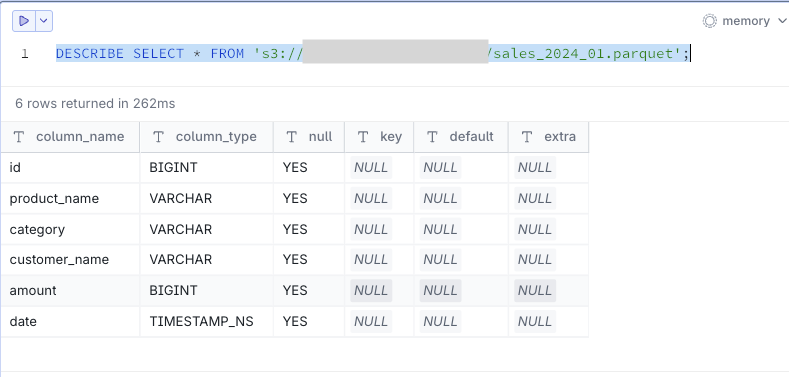Select the 'product_name' cell

click(70, 198)
